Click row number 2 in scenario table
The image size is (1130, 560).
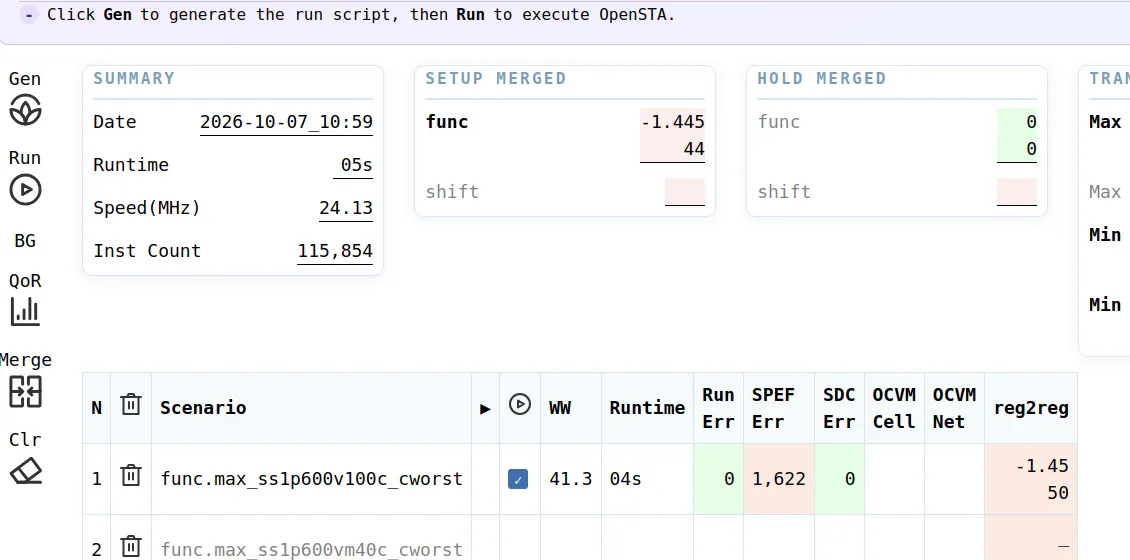(97, 550)
